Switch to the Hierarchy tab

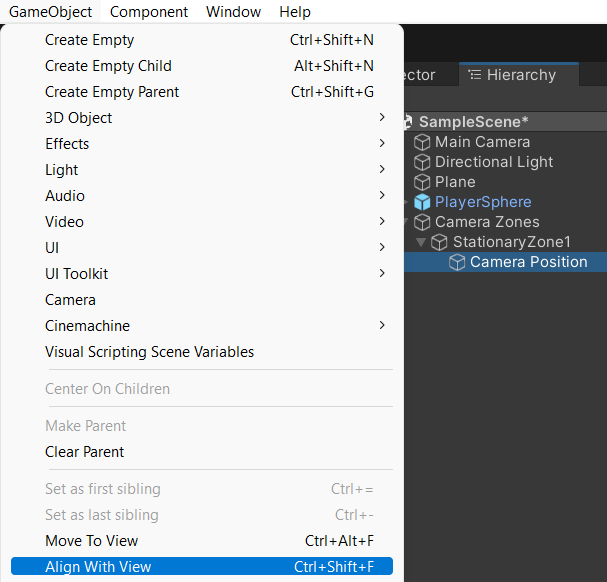click(519, 75)
